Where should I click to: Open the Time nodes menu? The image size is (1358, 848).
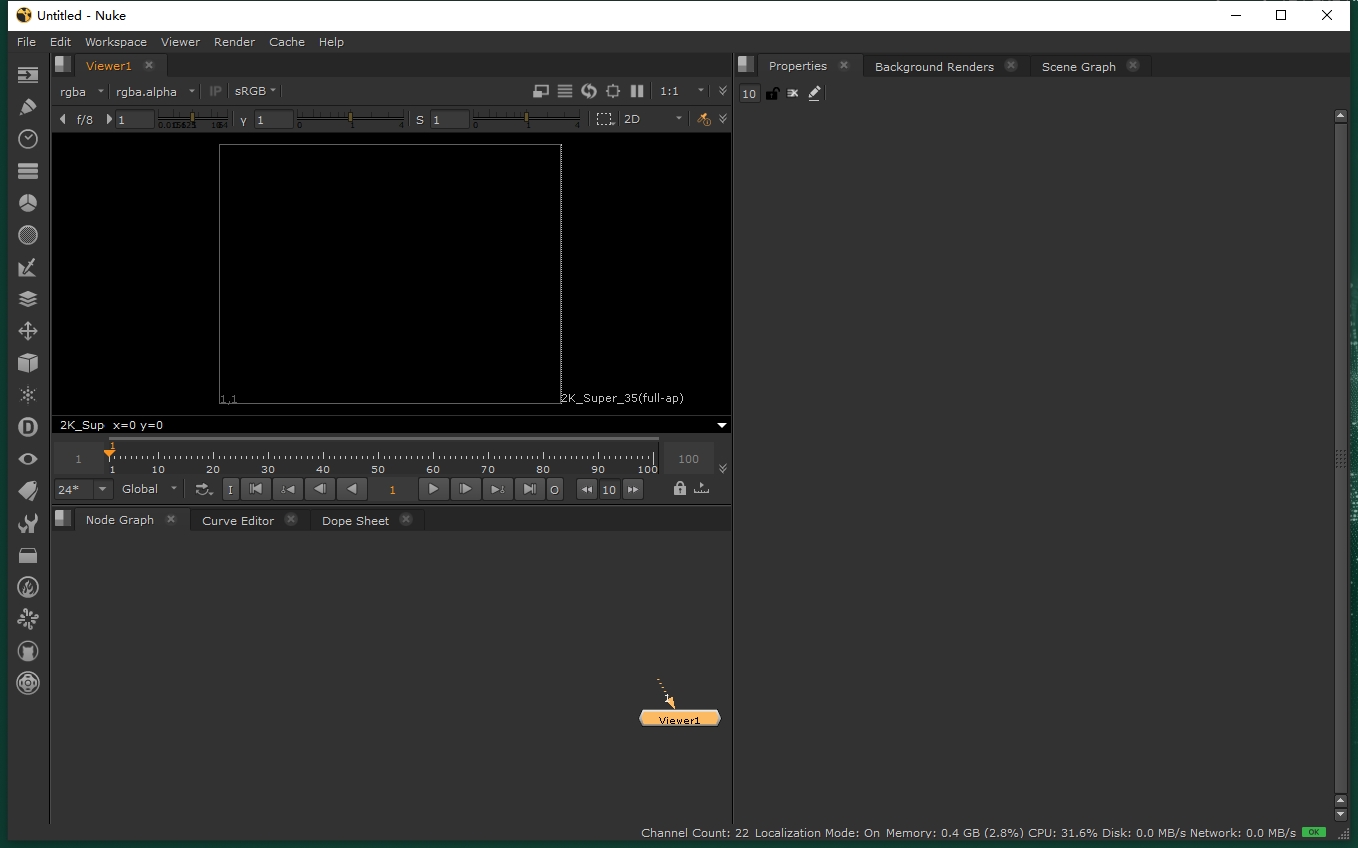27,139
